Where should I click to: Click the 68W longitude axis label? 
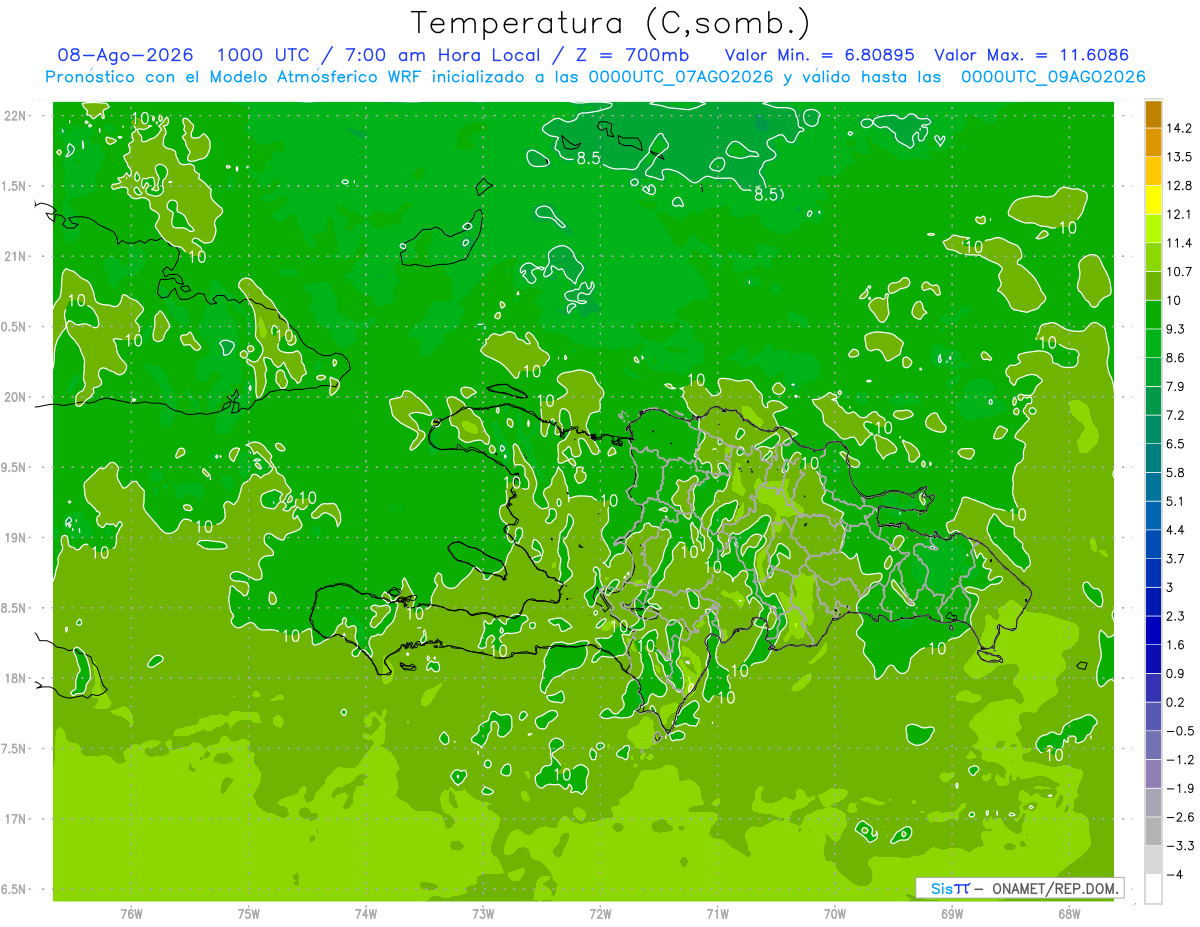[1069, 914]
